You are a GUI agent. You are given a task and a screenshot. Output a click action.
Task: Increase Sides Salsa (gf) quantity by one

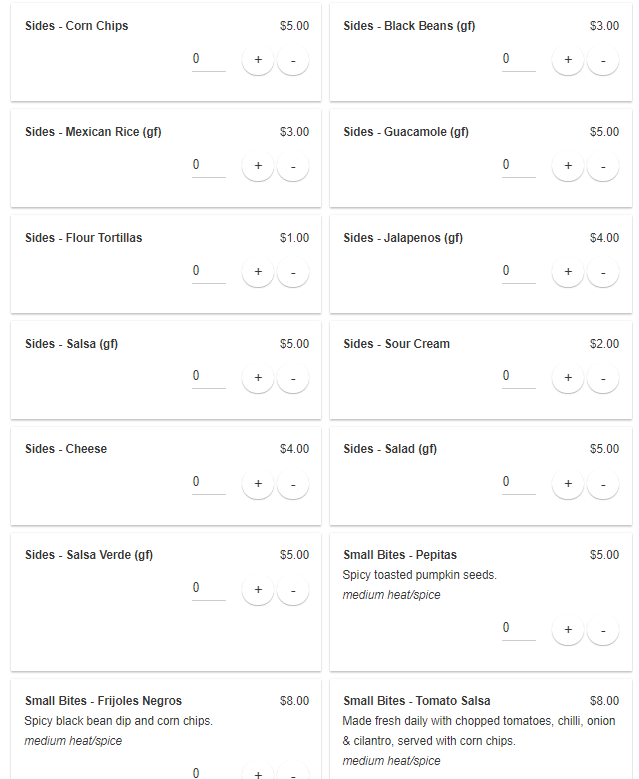coord(257,378)
